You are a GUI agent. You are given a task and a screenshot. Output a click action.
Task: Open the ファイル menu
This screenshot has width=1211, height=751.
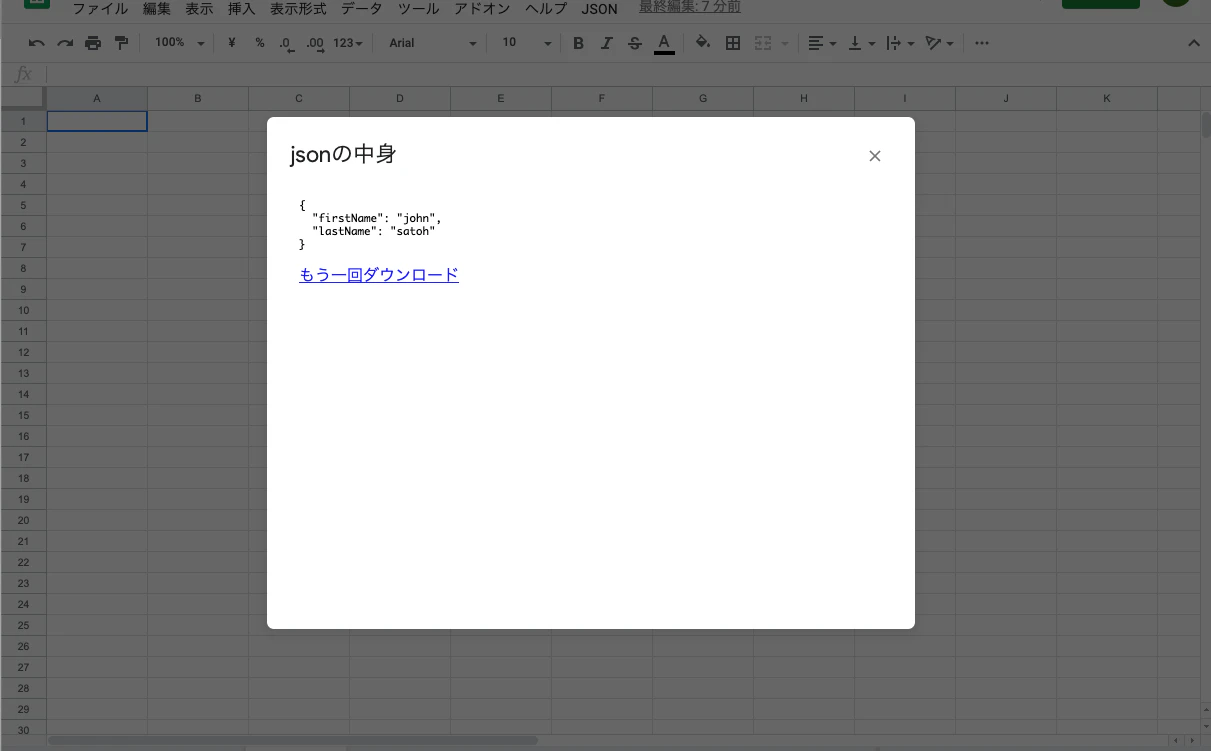tap(100, 9)
